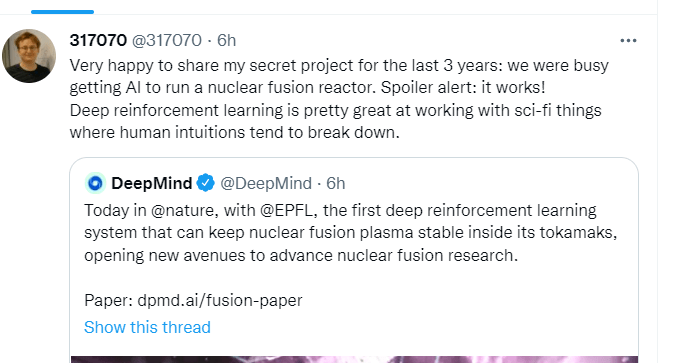
Task: Click the @EPFL mention in quoted tweet
Action: pyautogui.click(x=288, y=210)
